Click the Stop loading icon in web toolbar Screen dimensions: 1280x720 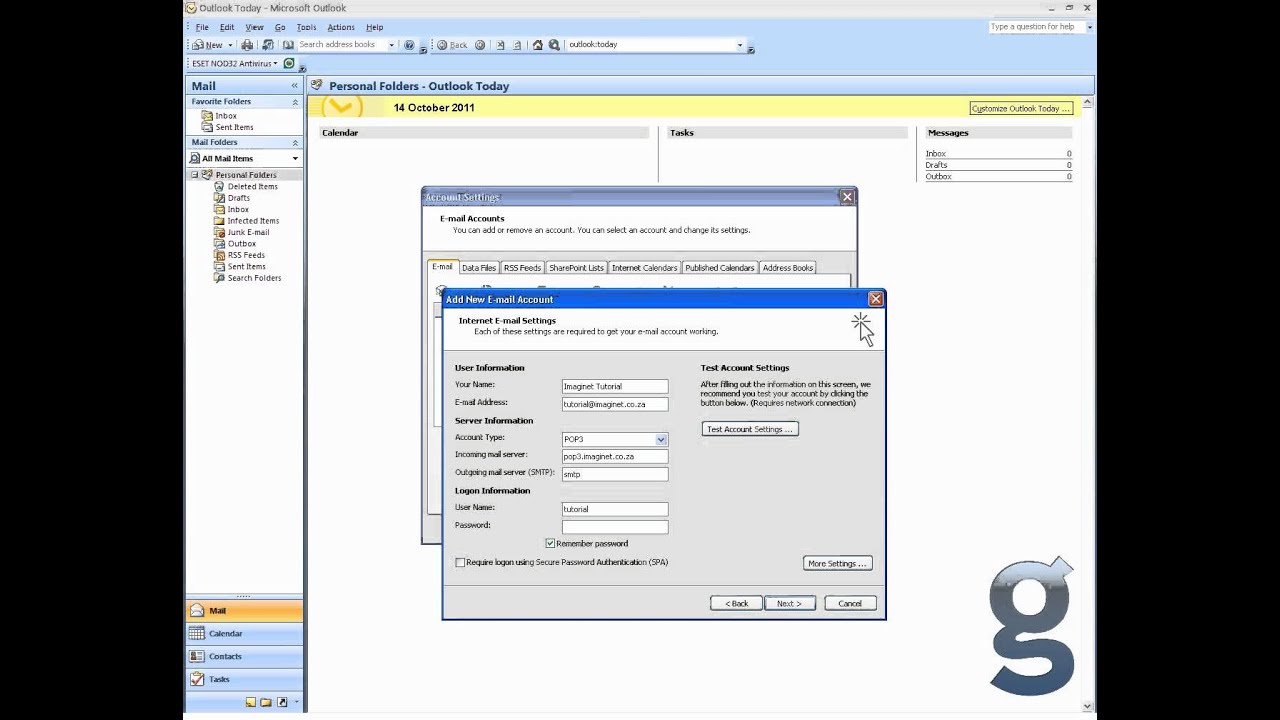coord(501,45)
